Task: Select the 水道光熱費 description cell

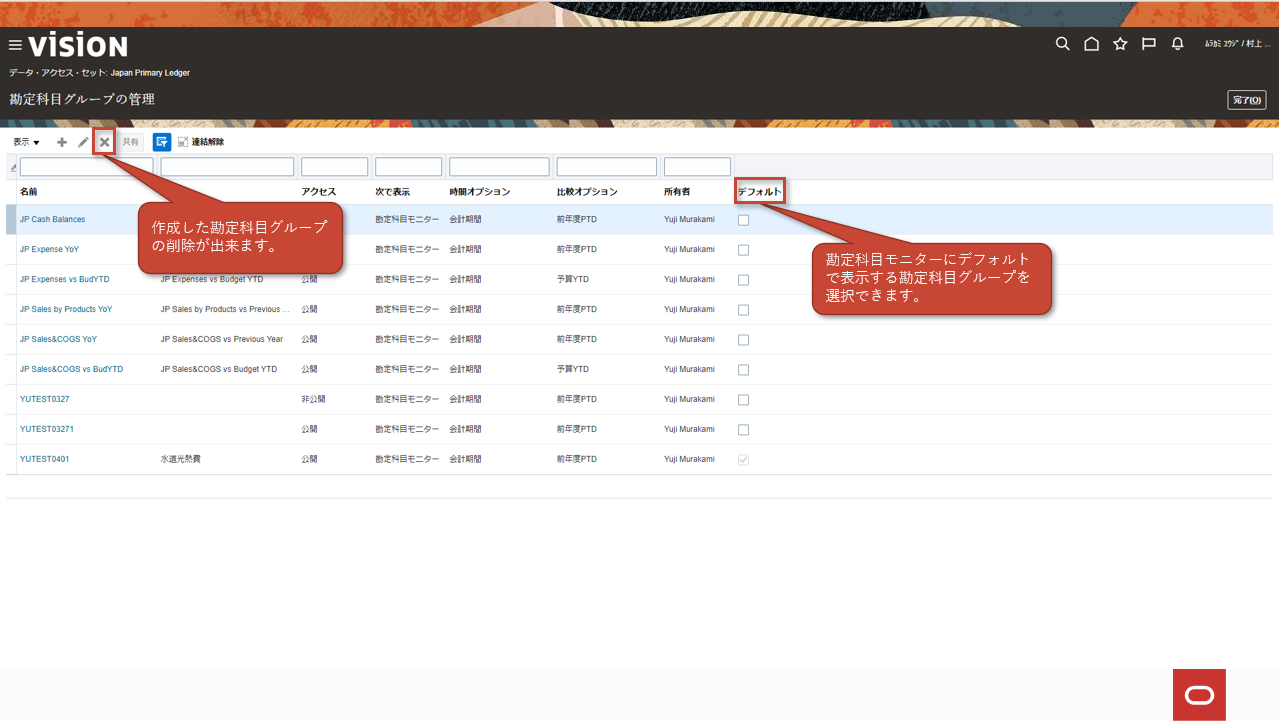Action: coord(180,459)
